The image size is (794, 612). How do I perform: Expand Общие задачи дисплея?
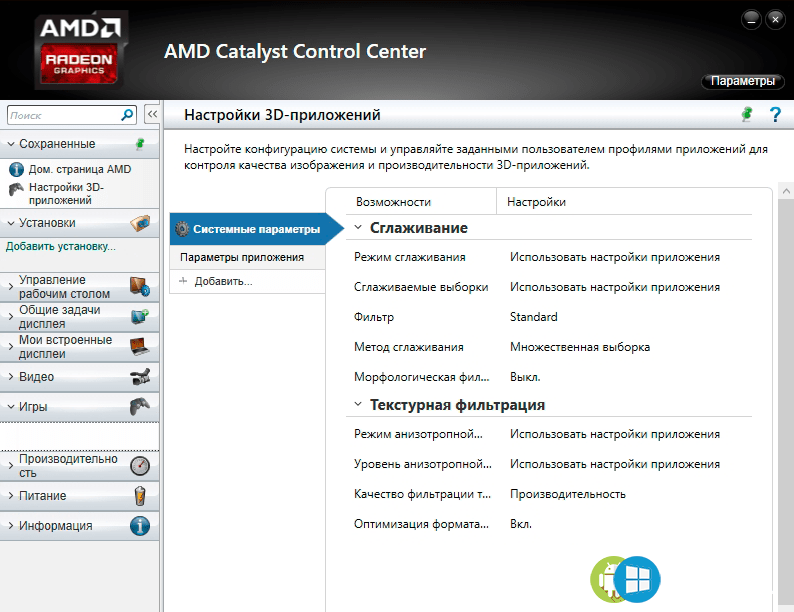coord(11,316)
